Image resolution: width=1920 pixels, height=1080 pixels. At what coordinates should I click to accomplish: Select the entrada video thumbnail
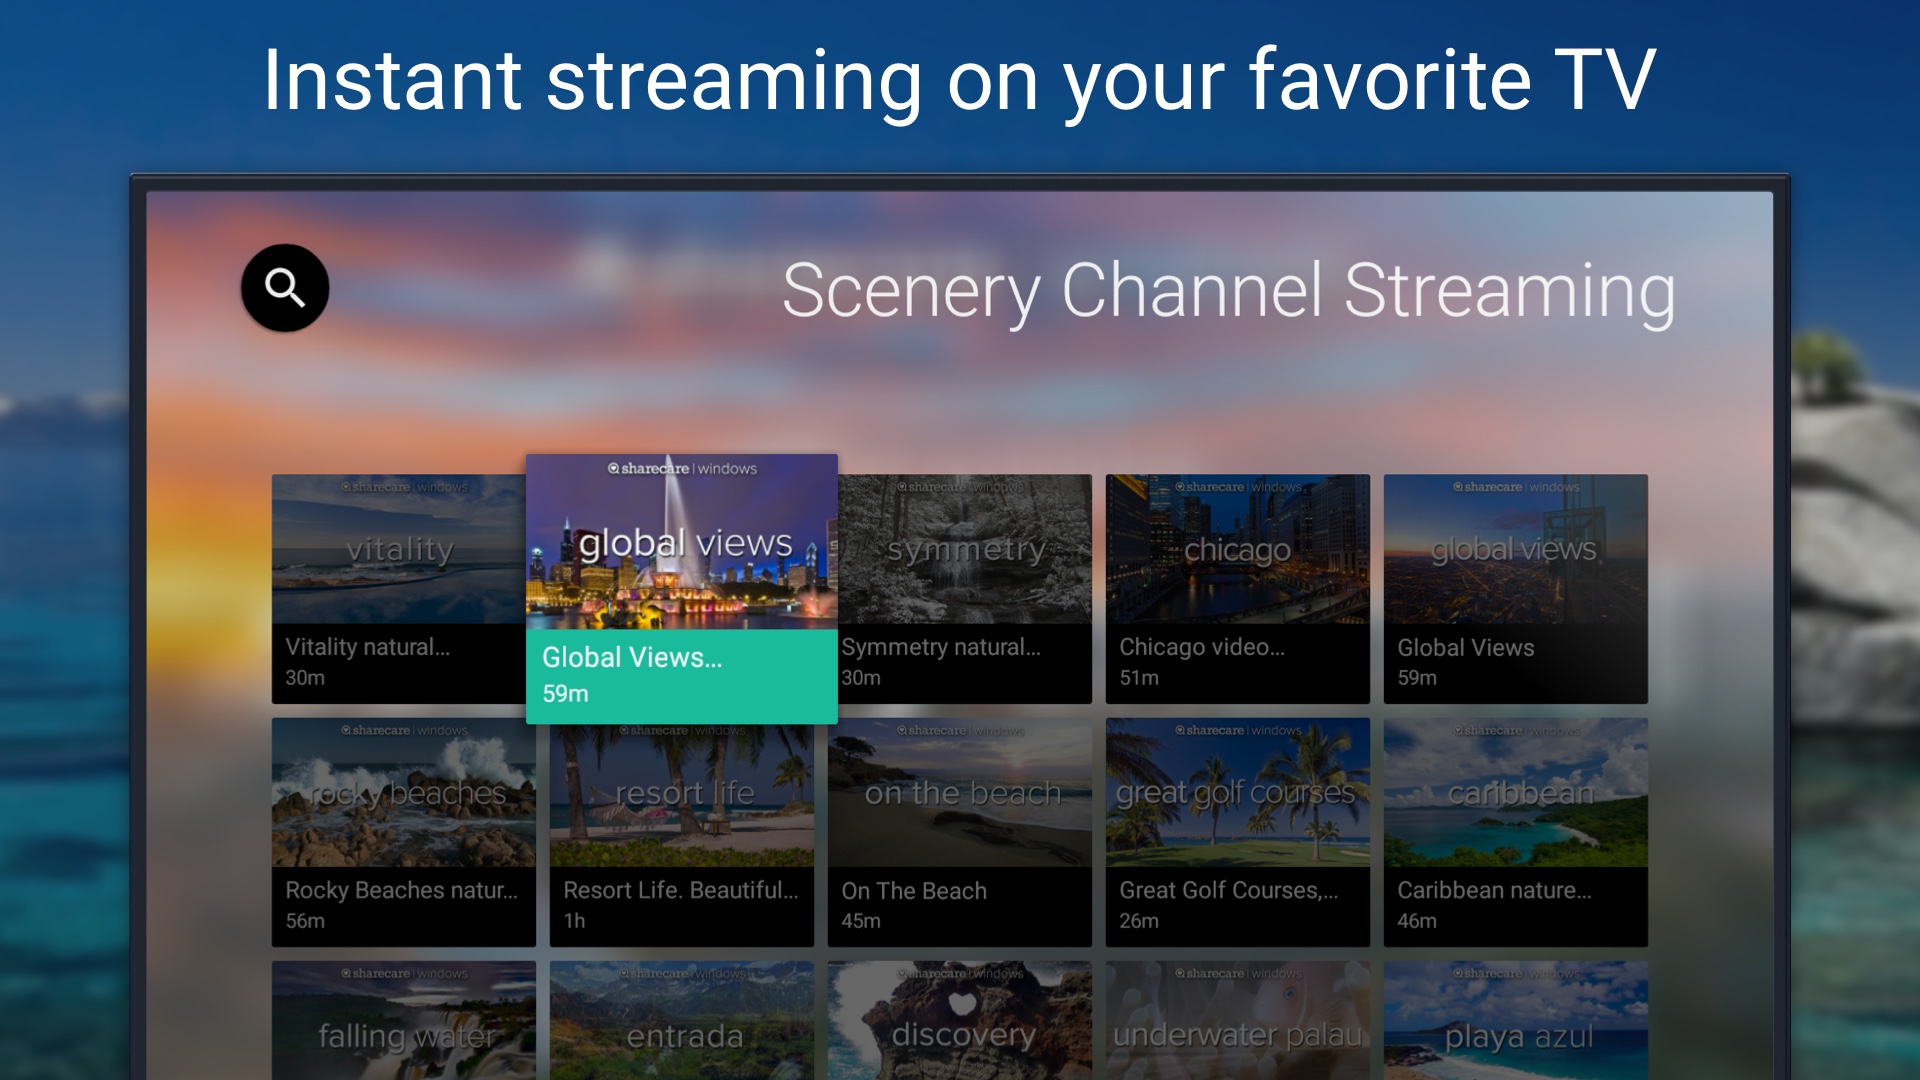pyautogui.click(x=682, y=1020)
